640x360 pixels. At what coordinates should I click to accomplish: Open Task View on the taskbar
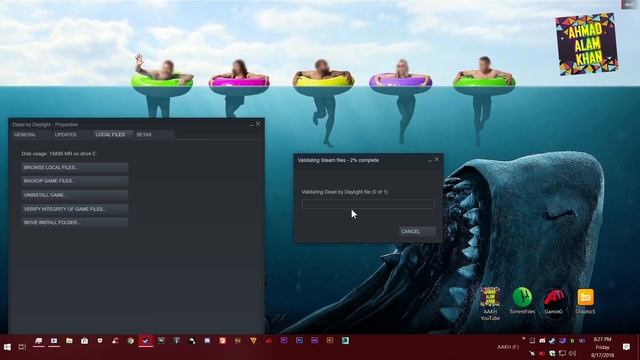pos(22,347)
